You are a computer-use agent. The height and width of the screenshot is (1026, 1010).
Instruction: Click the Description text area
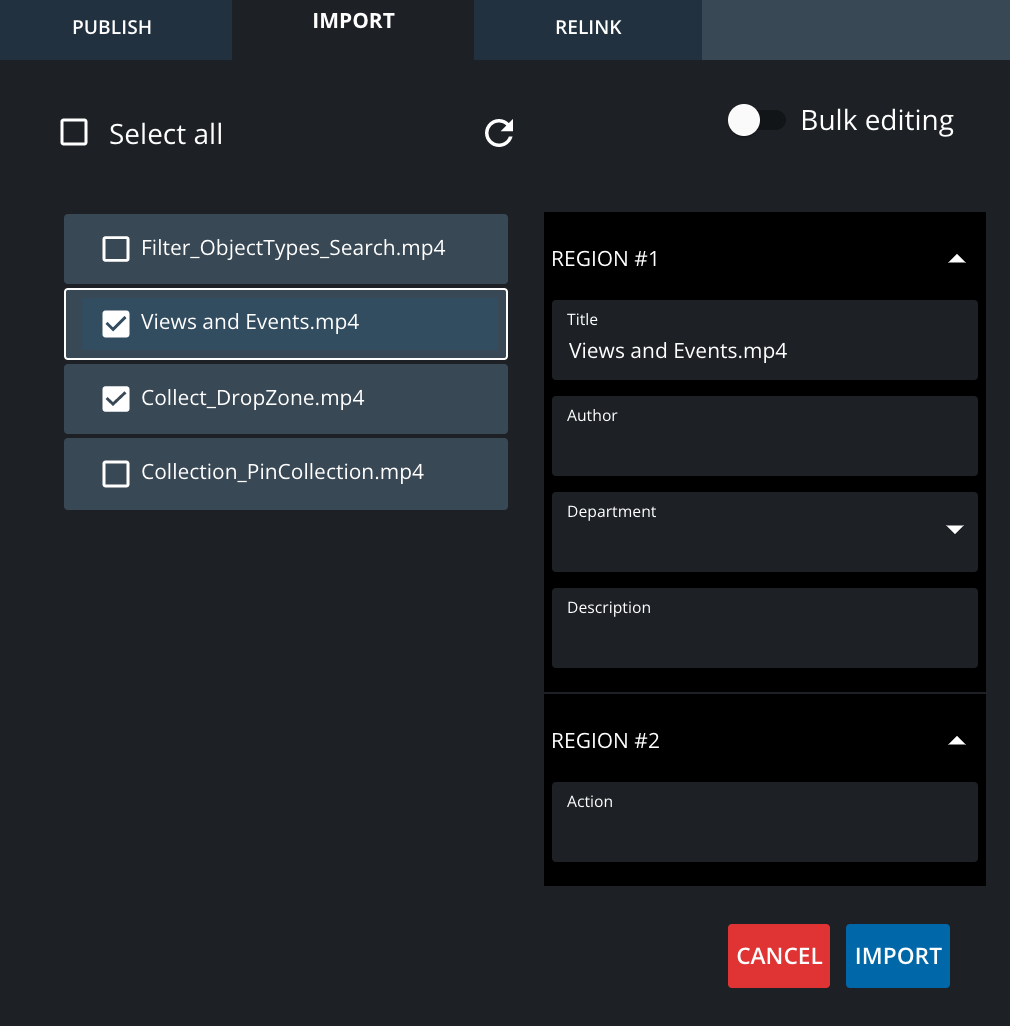[764, 632]
